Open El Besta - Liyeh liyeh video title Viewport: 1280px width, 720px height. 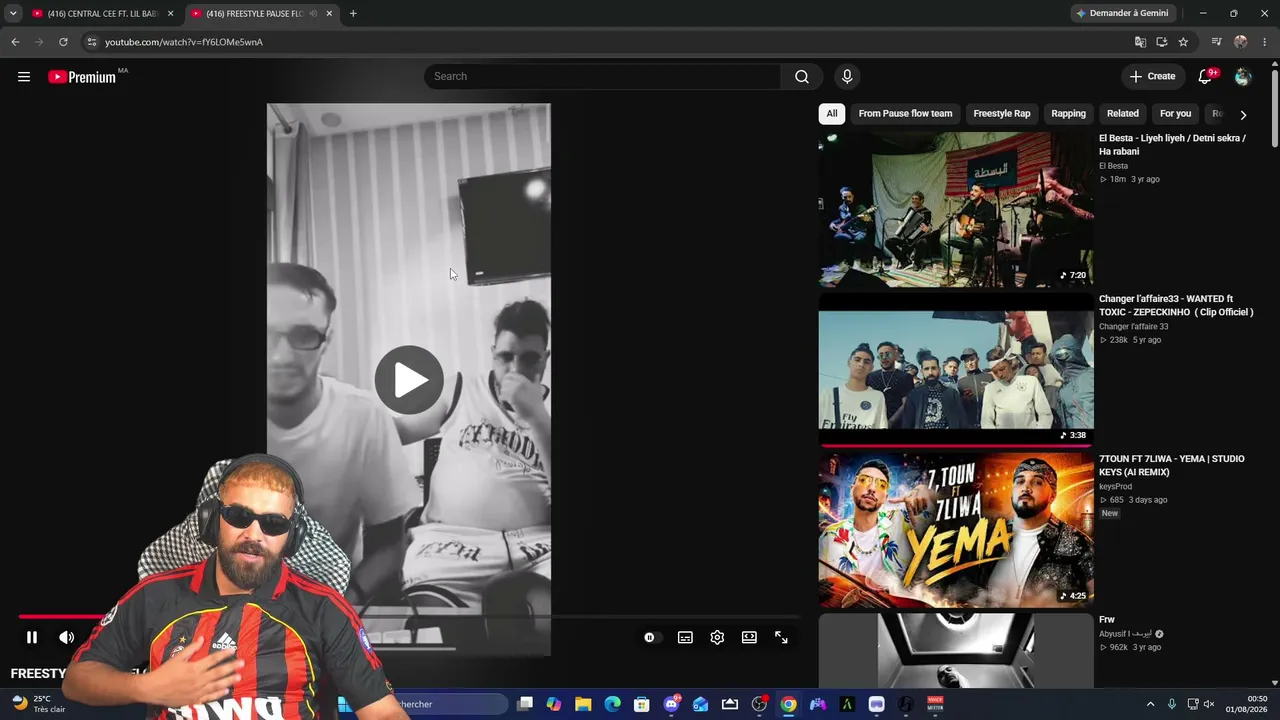1172,145
